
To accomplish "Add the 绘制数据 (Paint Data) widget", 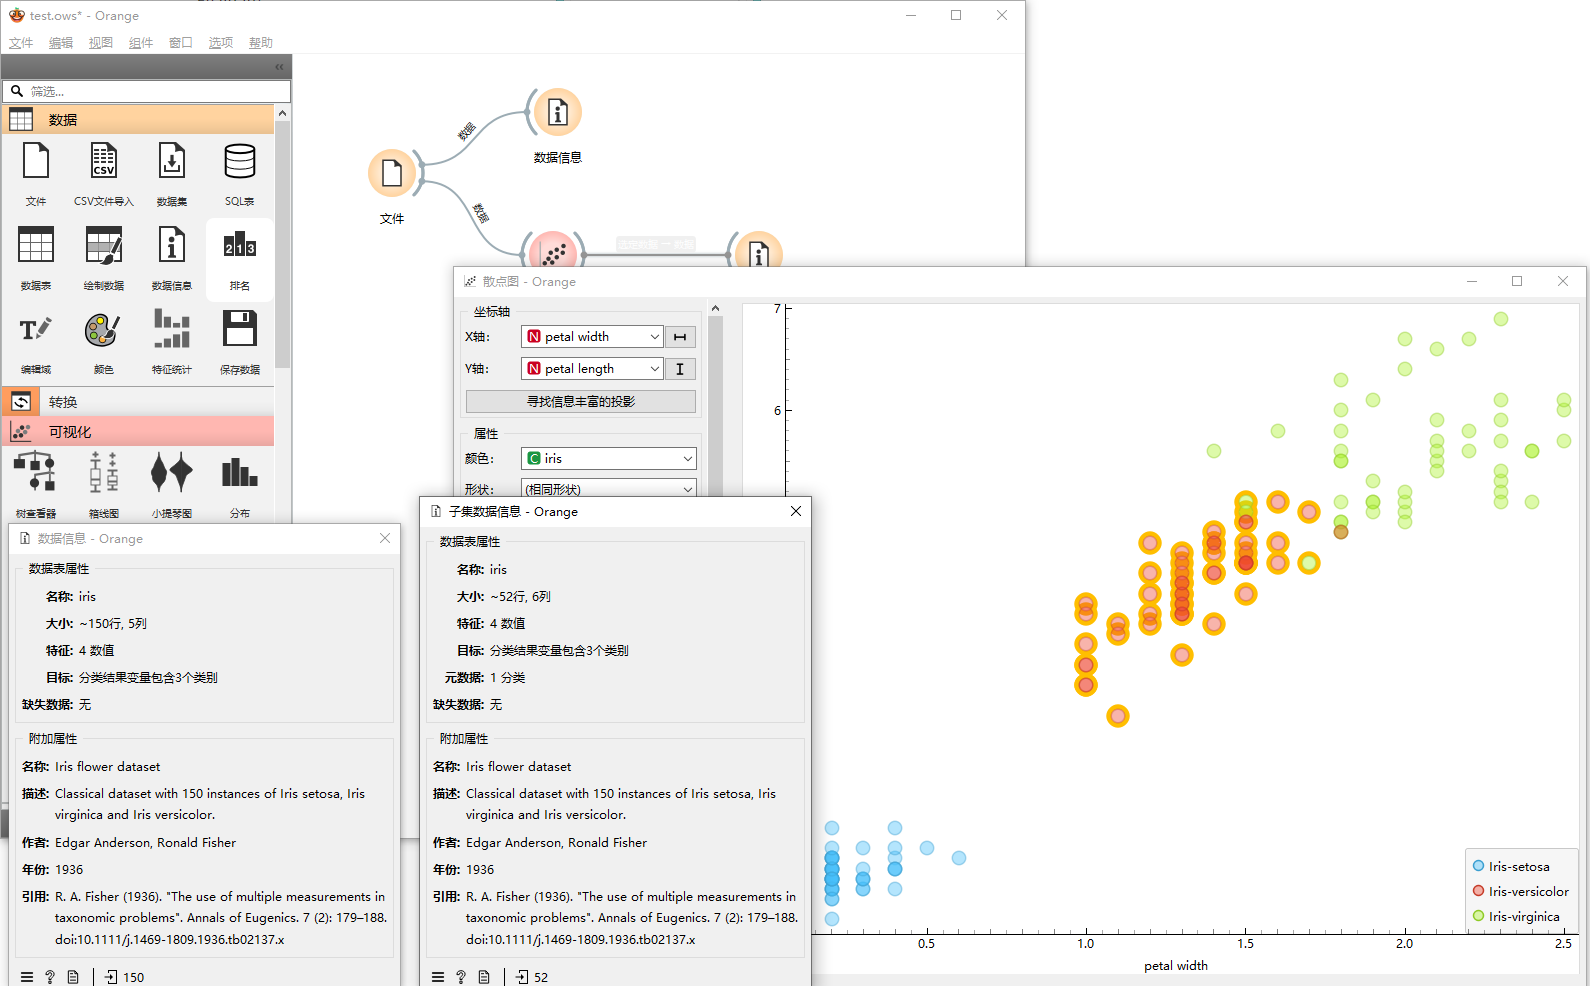I will point(104,258).
